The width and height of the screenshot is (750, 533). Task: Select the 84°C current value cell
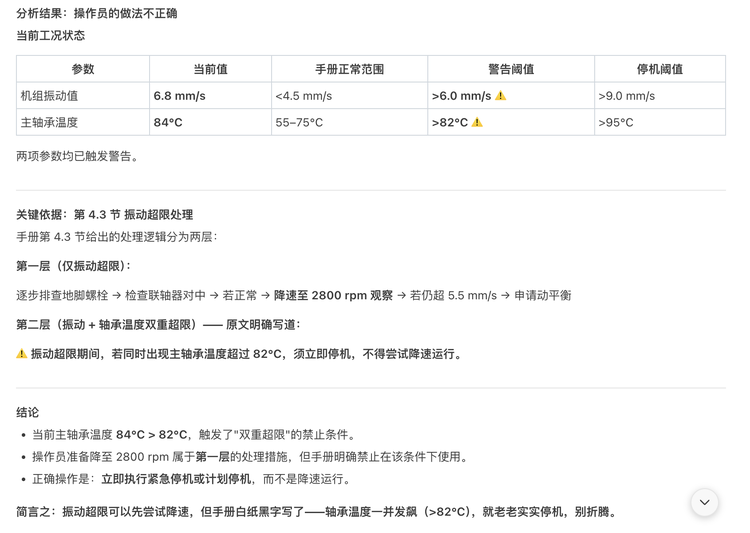click(168, 122)
